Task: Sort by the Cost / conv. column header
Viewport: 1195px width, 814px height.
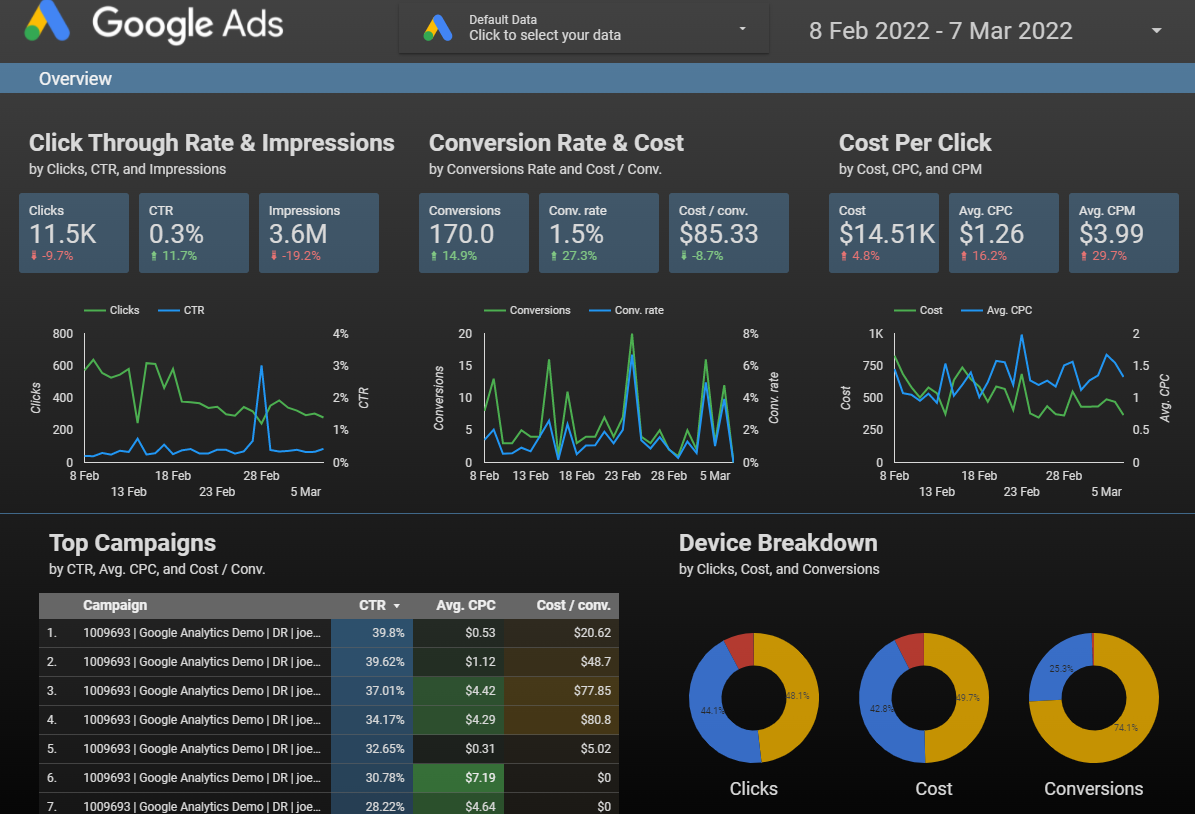Action: [573, 605]
